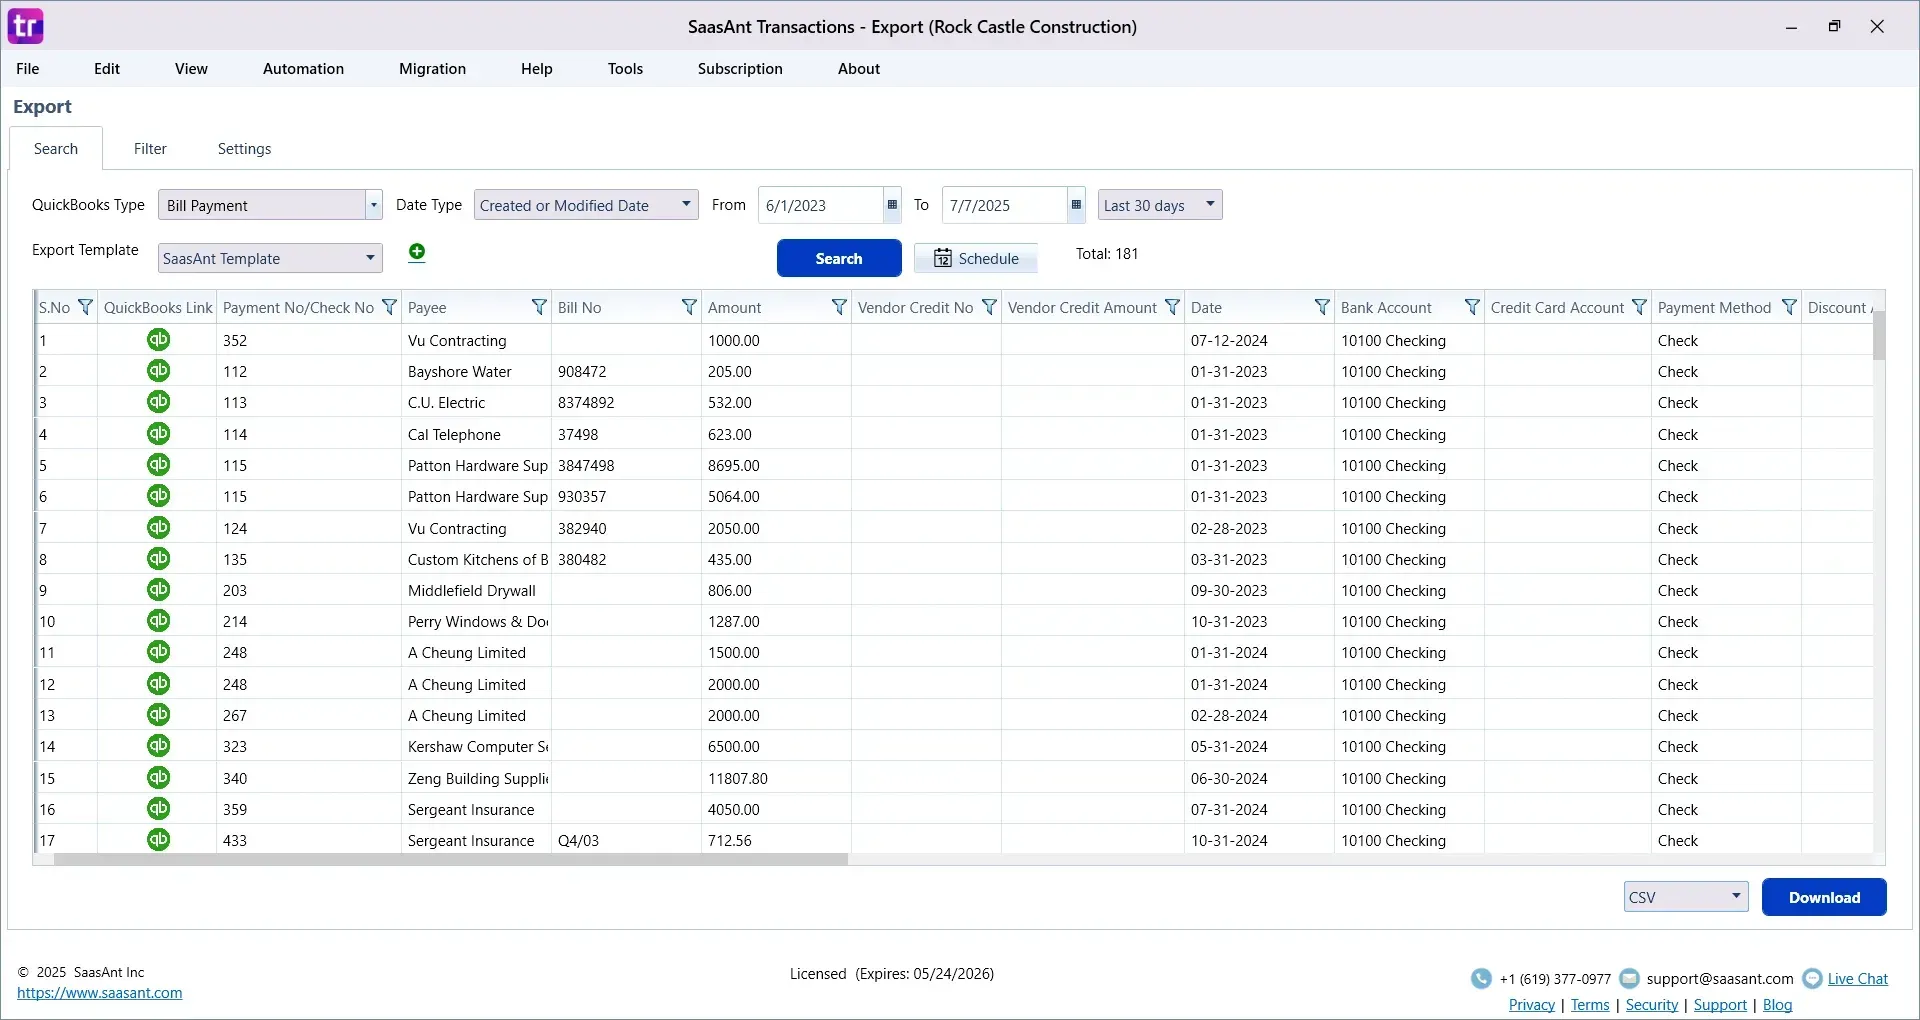
Task: Filter the Payee column
Action: [x=539, y=307]
